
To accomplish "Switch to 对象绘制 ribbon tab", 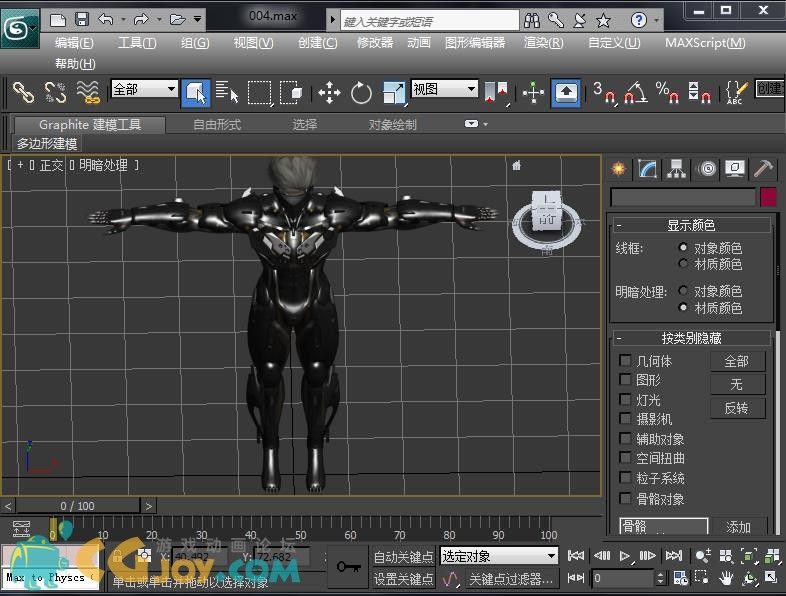I will pos(392,124).
